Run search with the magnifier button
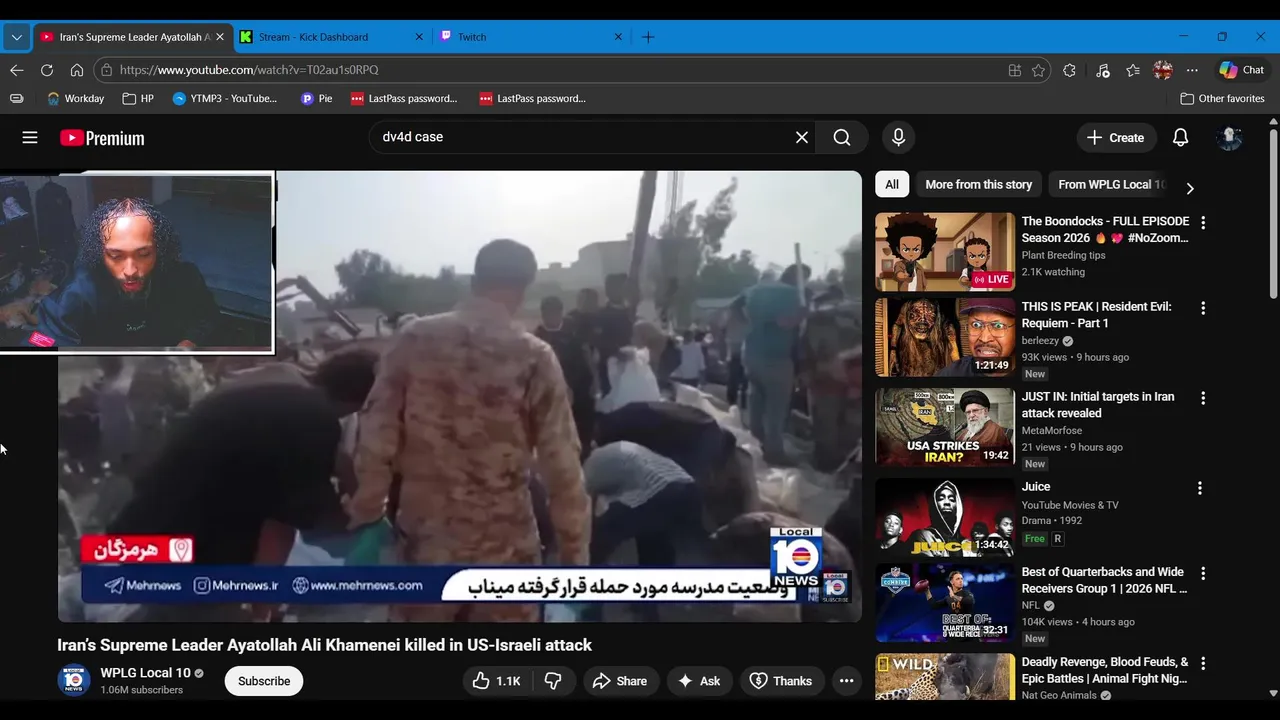This screenshot has width=1280, height=720. (x=842, y=137)
